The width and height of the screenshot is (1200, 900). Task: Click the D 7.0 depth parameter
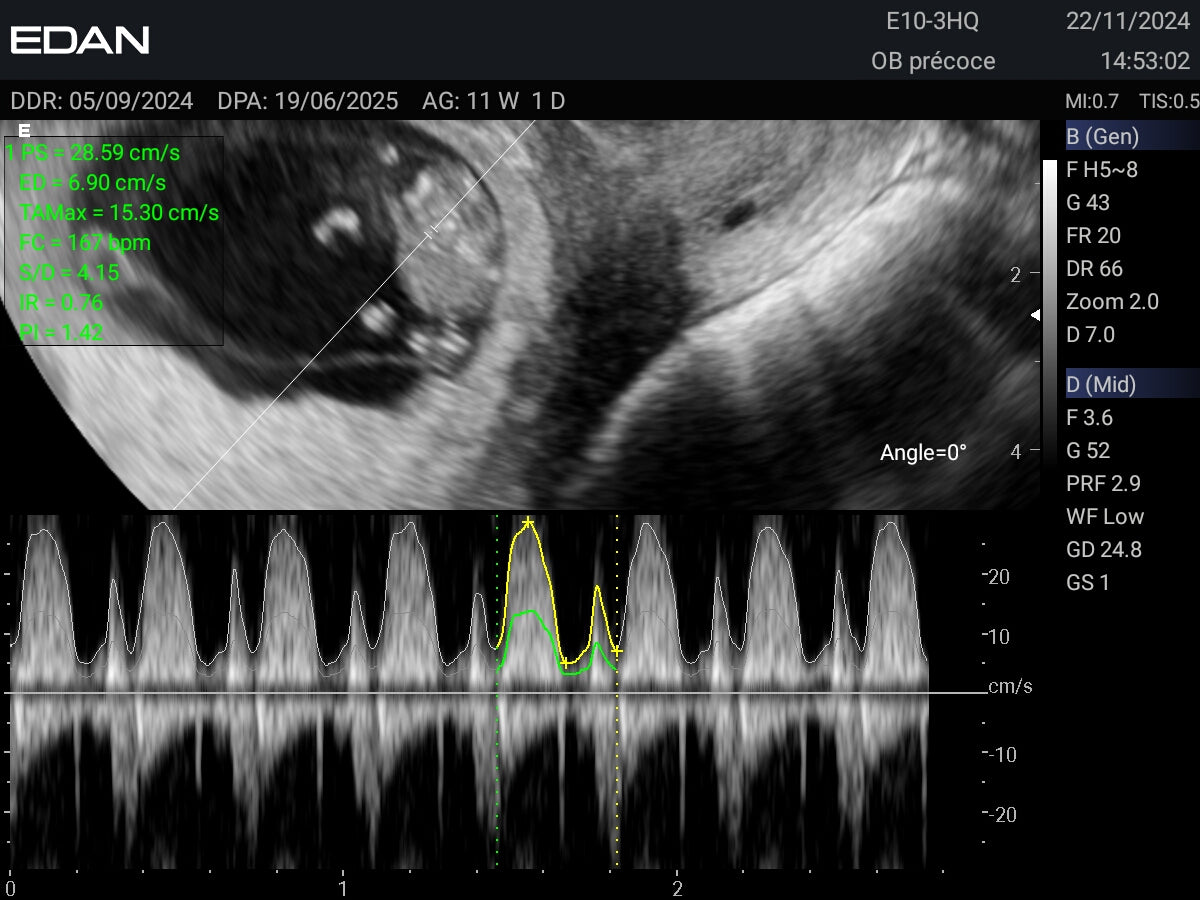pos(1090,335)
